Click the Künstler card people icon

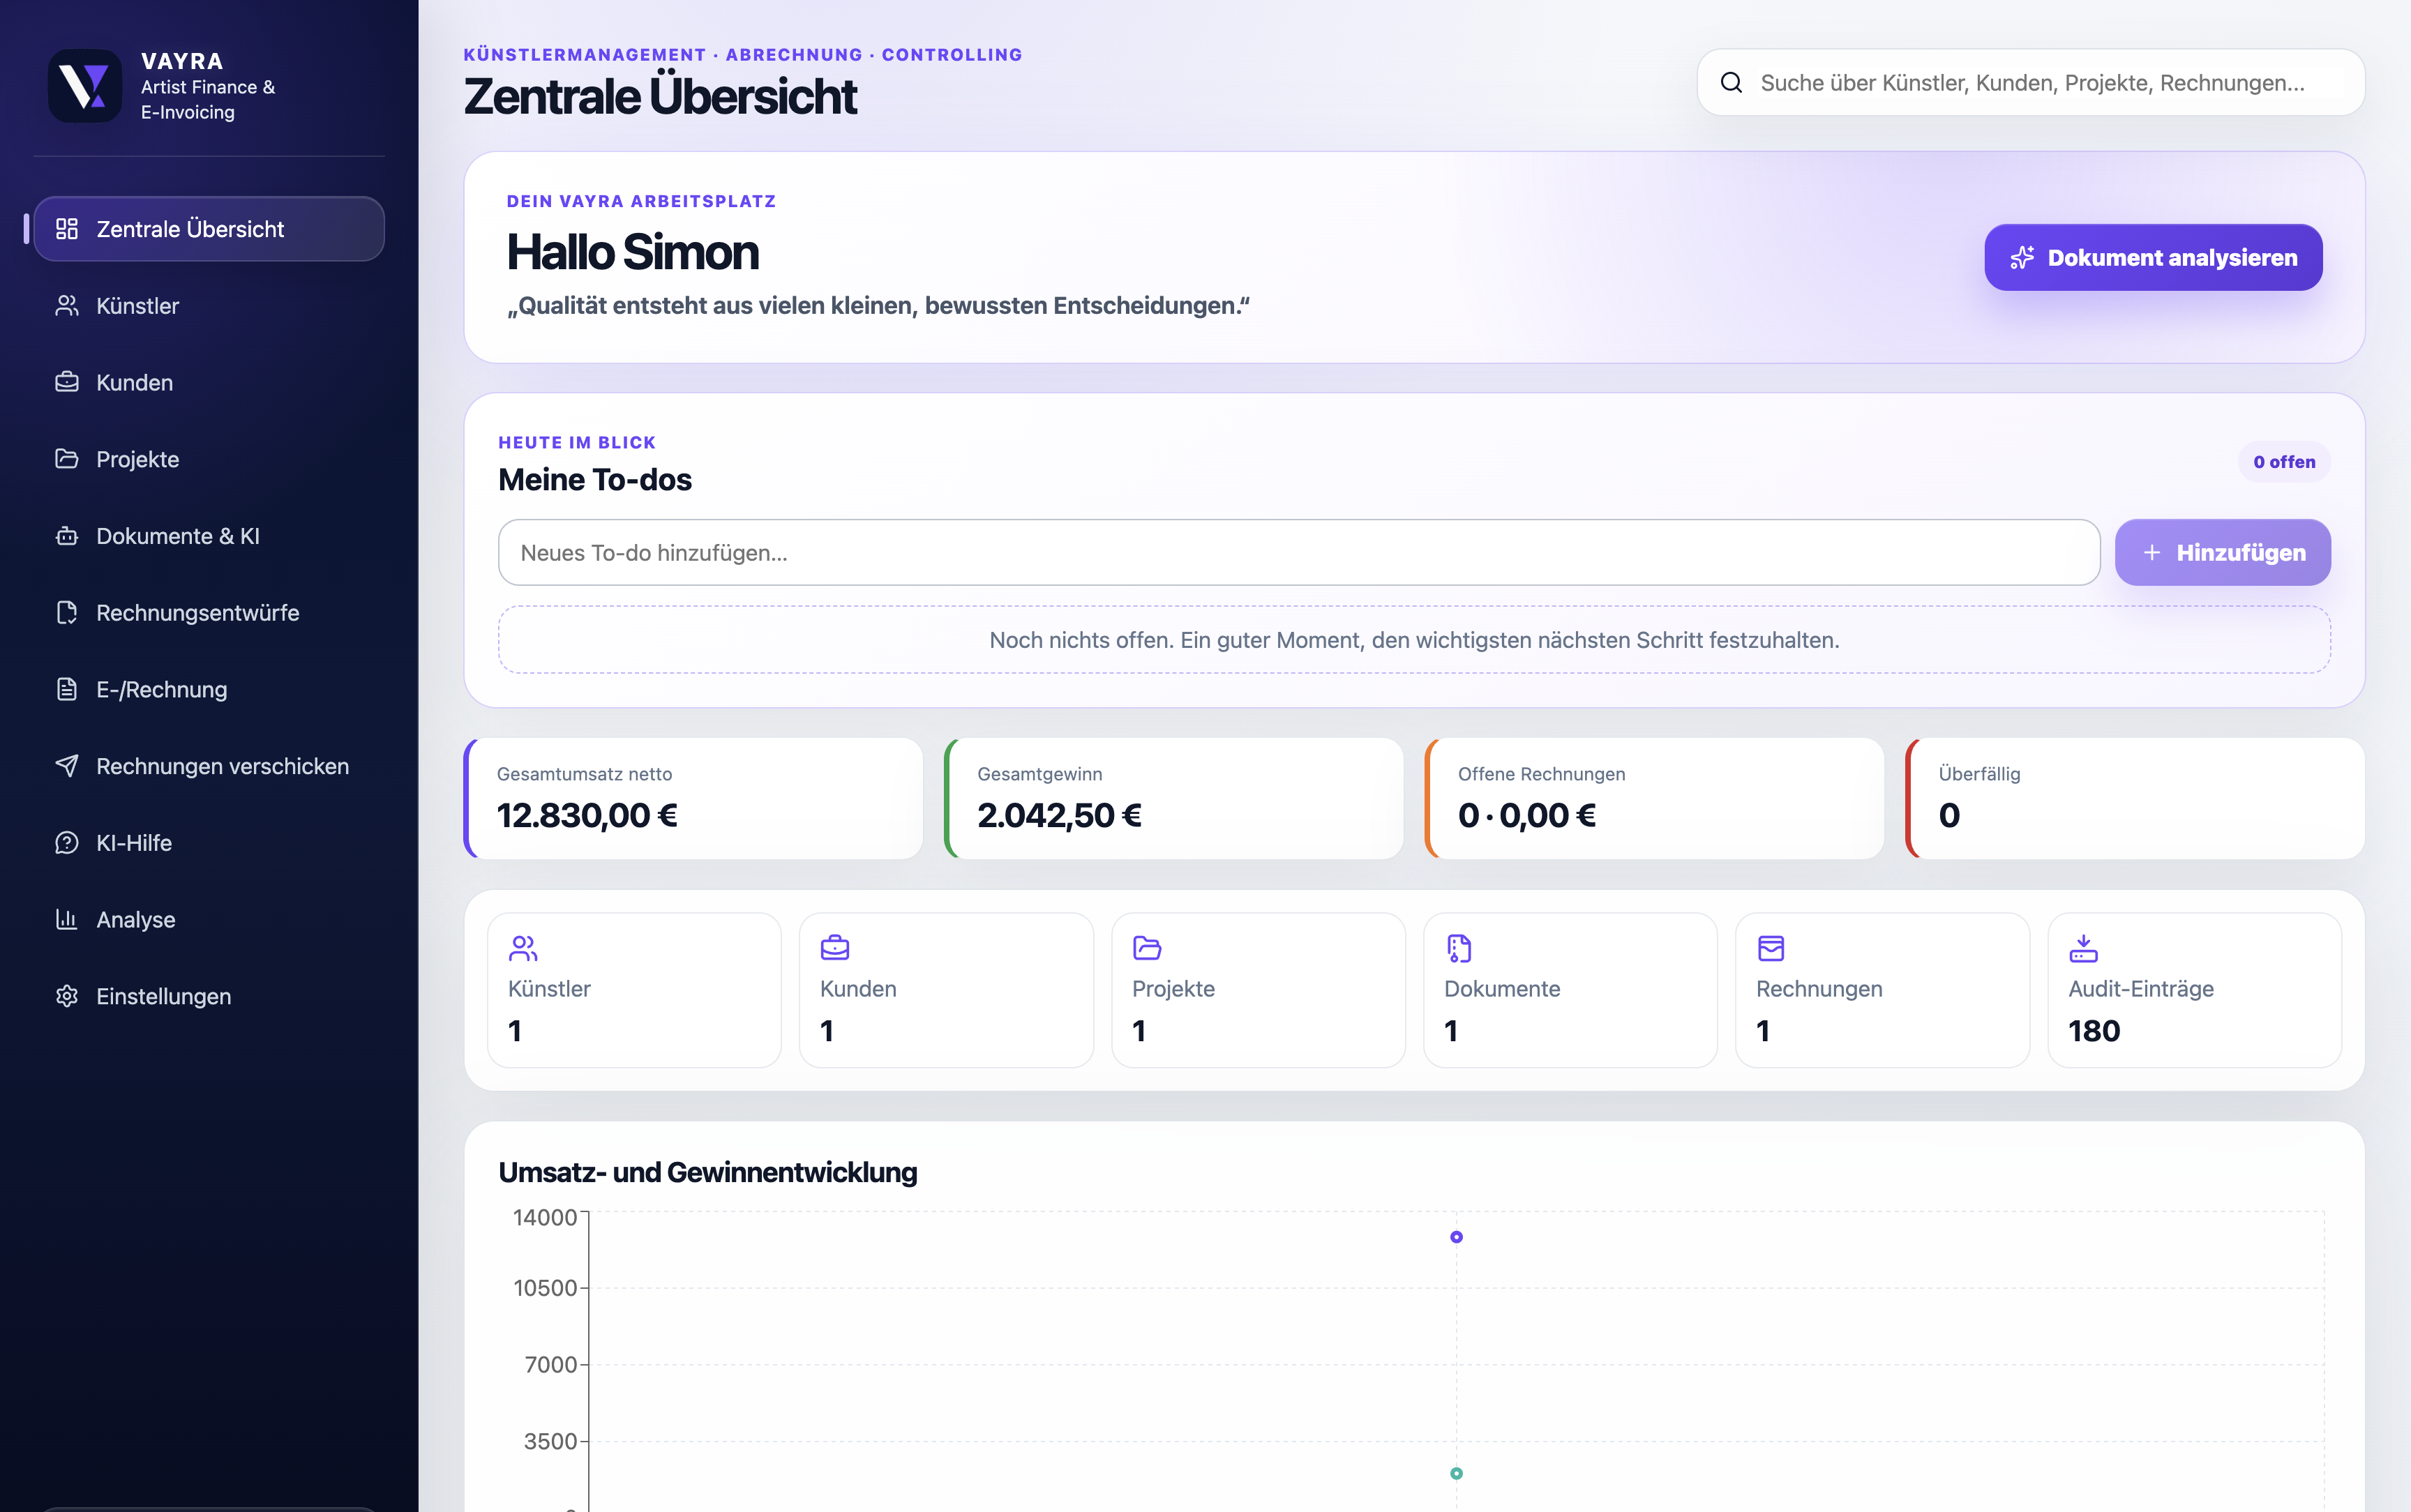point(523,947)
